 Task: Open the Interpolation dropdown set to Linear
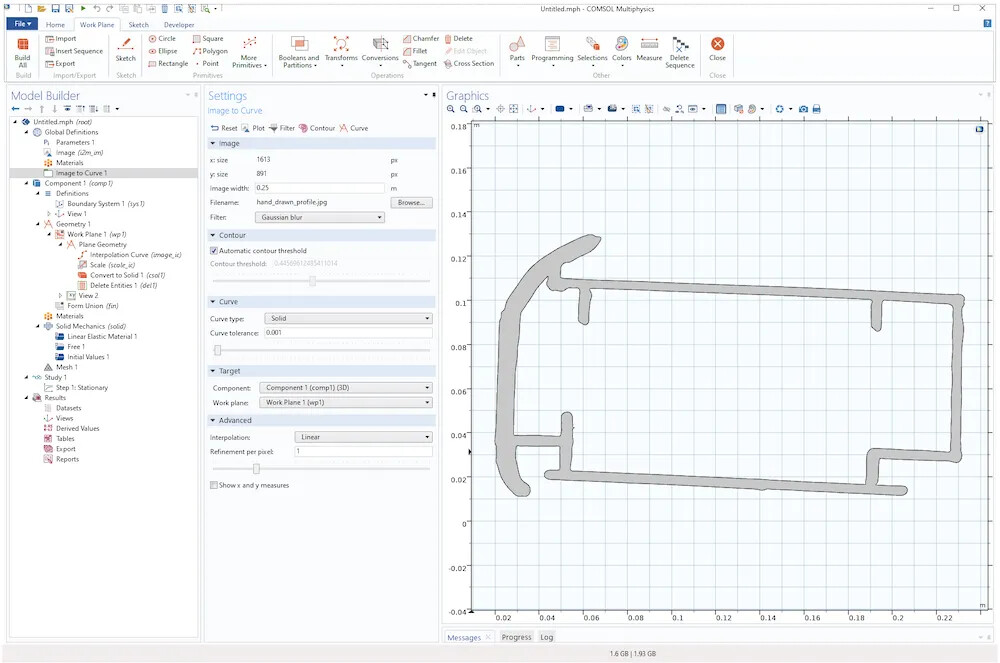[363, 437]
